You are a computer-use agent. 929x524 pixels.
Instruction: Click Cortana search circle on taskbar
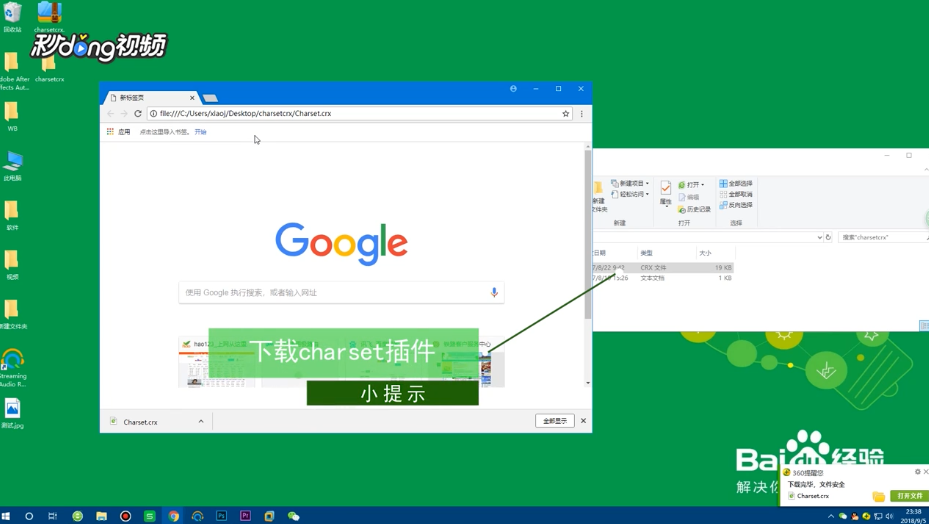28,516
